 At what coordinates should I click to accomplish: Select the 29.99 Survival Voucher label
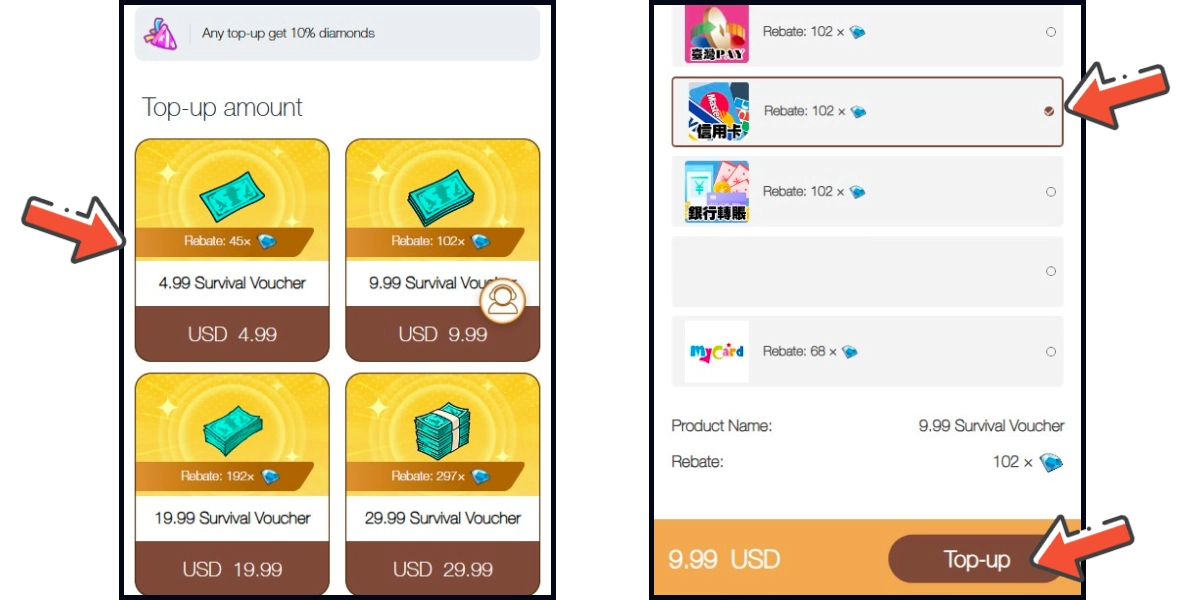(442, 518)
